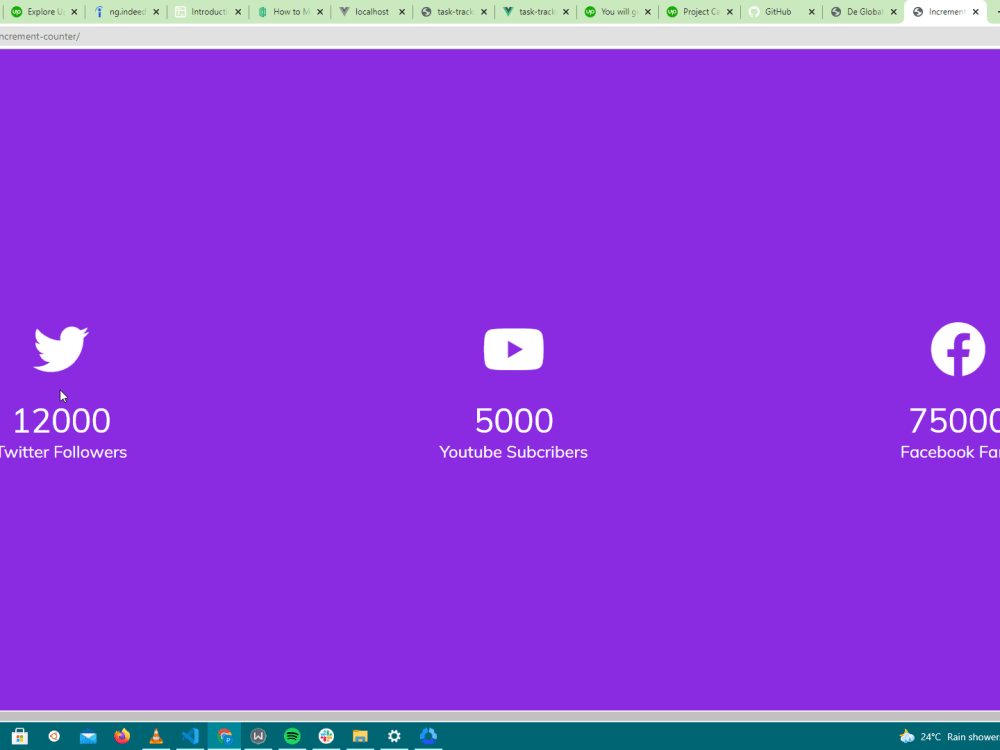The image size is (1000, 750).
Task: Select the localhost tab
Action: pyautogui.click(x=371, y=11)
